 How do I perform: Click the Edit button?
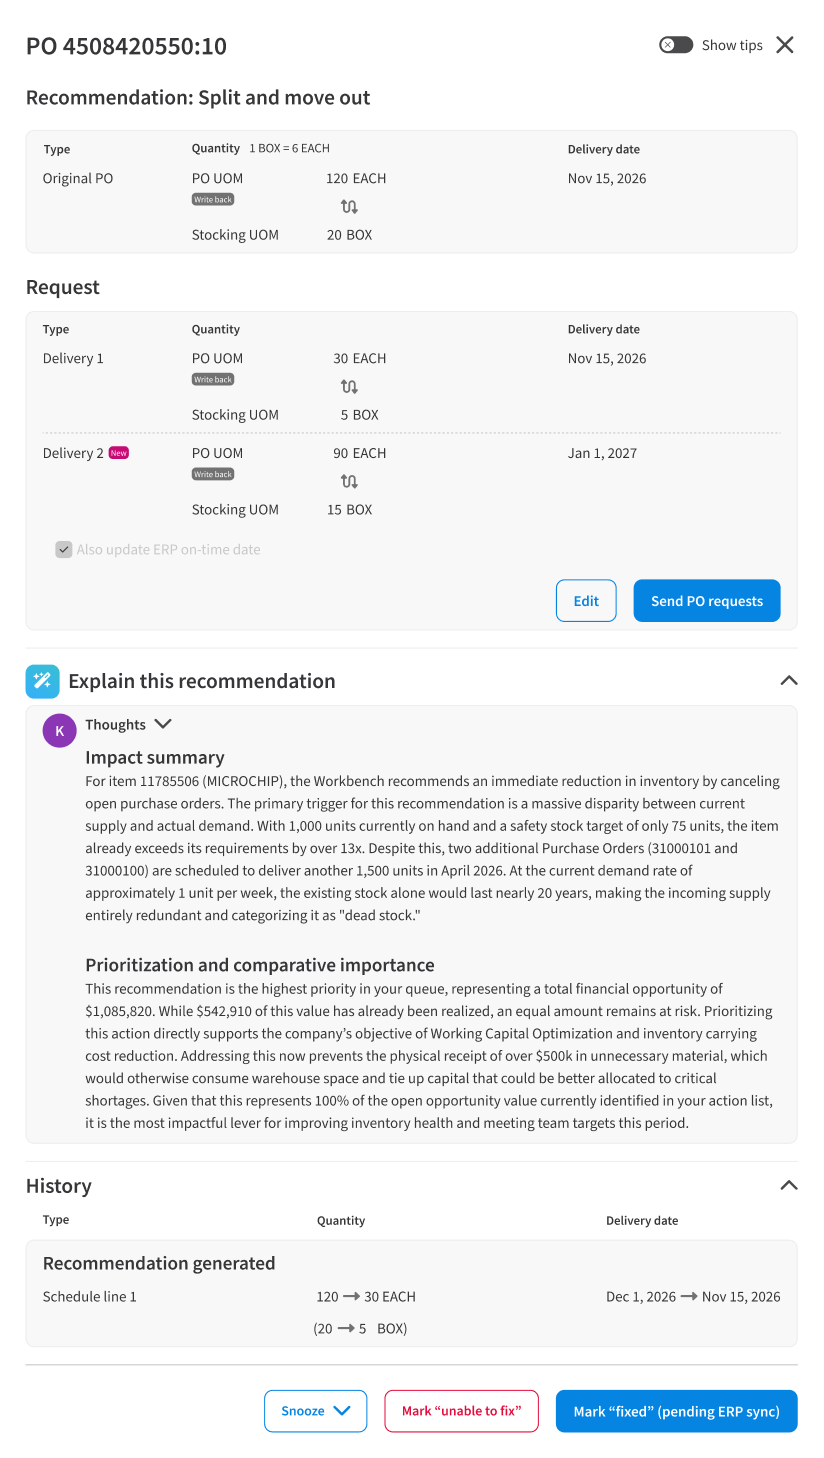(x=586, y=601)
